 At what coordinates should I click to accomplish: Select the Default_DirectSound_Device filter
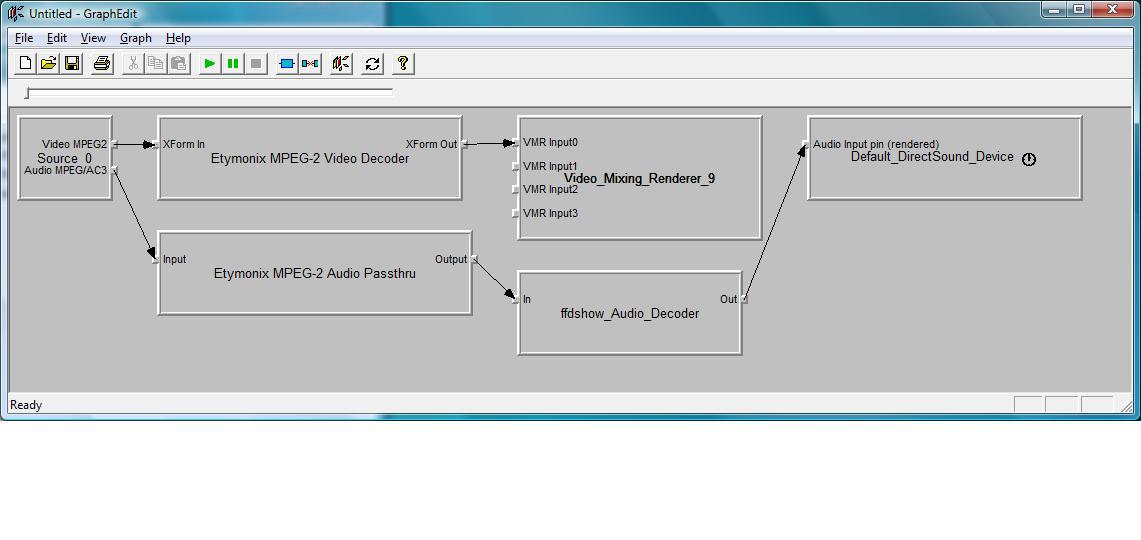click(x=945, y=157)
